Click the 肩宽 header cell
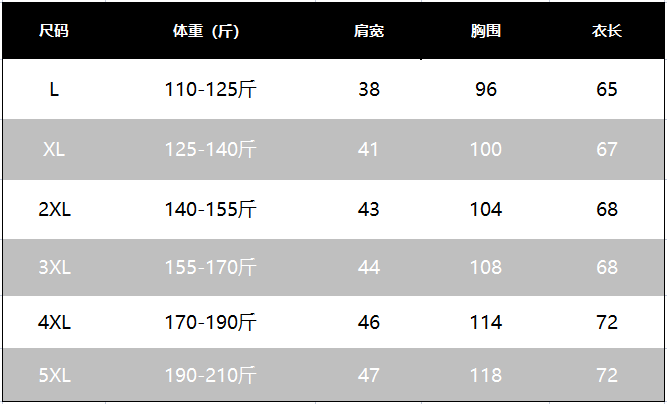The height and width of the screenshot is (404, 667). coord(369,31)
